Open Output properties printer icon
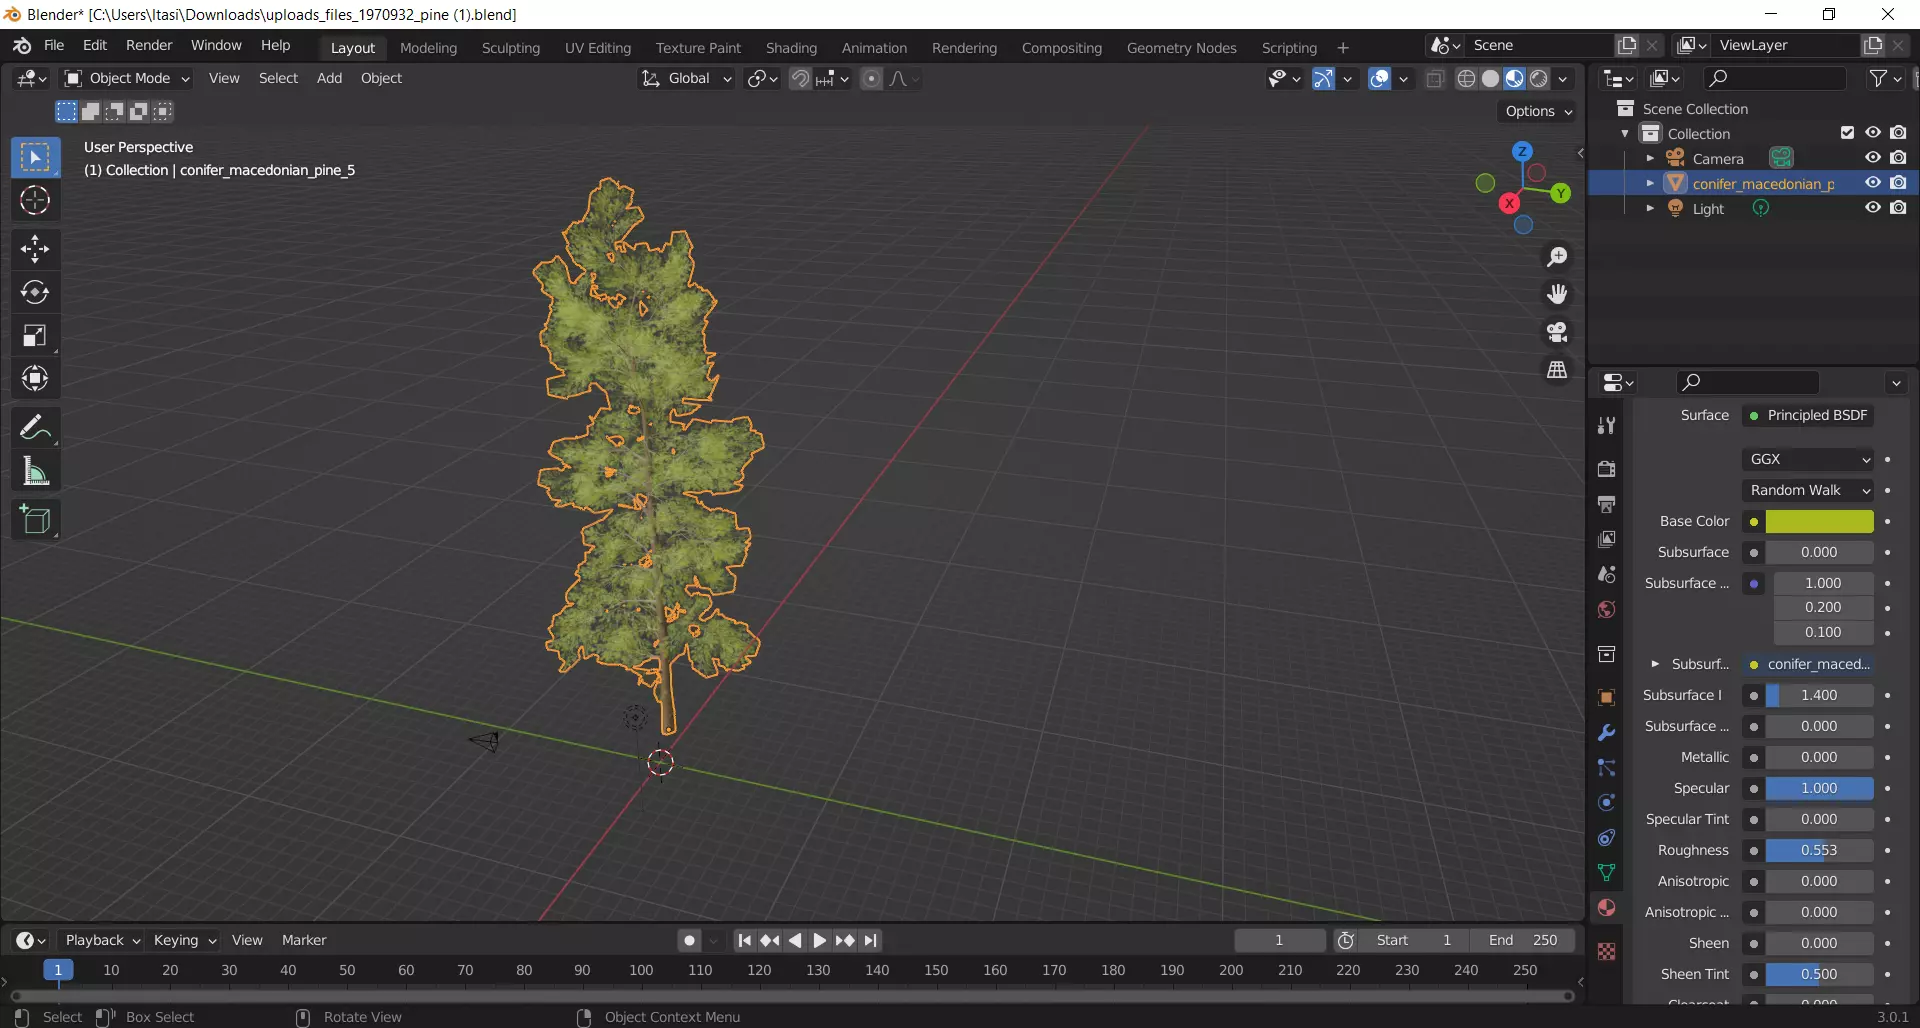The image size is (1920, 1028). coord(1607,504)
